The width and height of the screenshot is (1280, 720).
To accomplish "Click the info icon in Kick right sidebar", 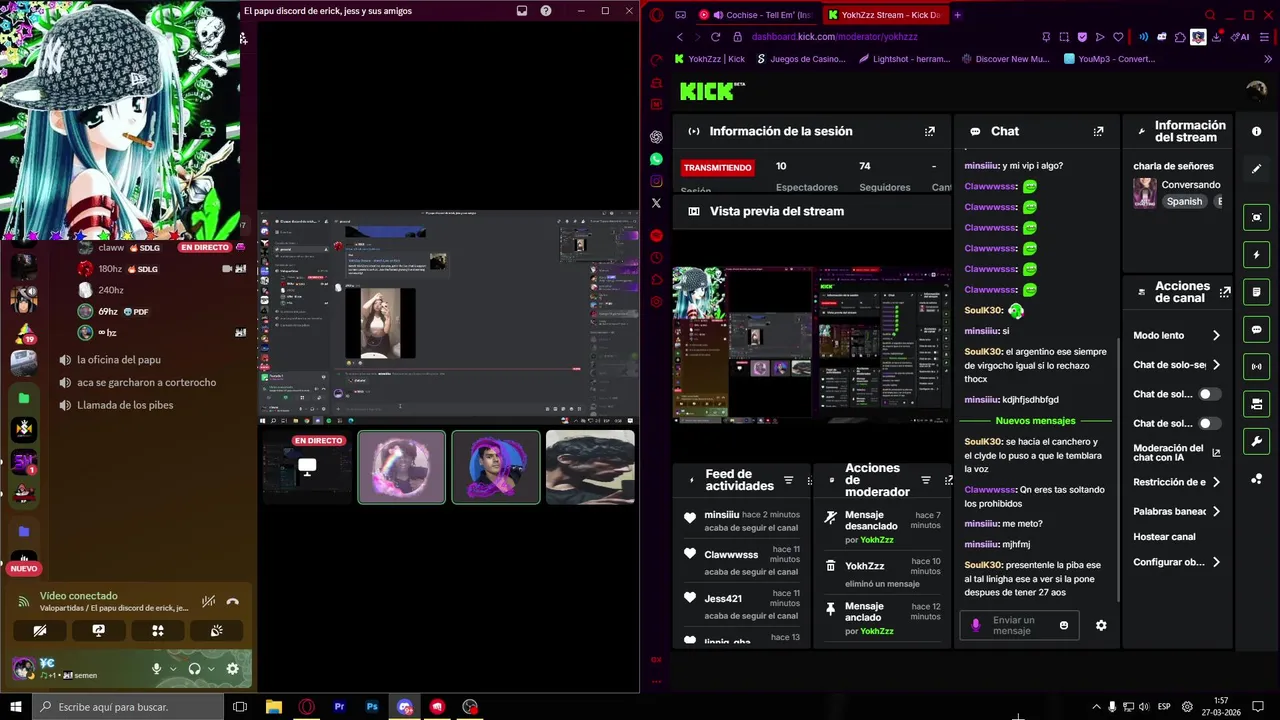I will pos(1256,131).
